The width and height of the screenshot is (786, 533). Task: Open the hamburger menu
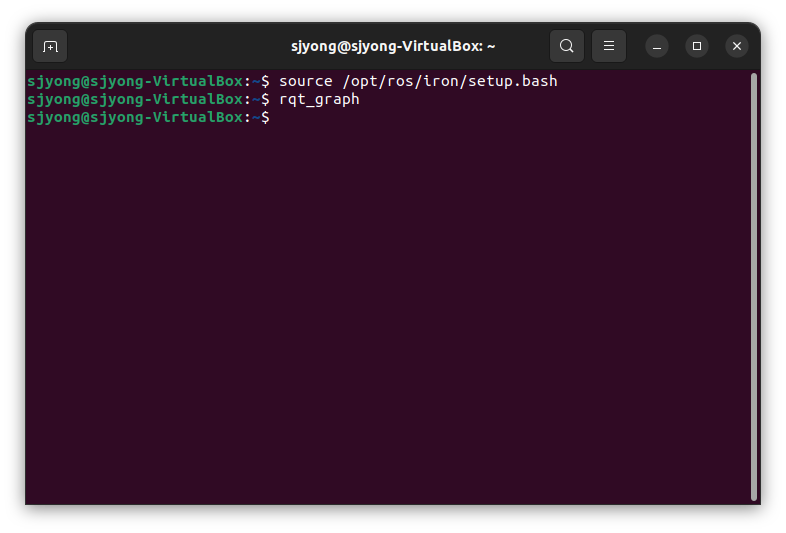[x=609, y=46]
